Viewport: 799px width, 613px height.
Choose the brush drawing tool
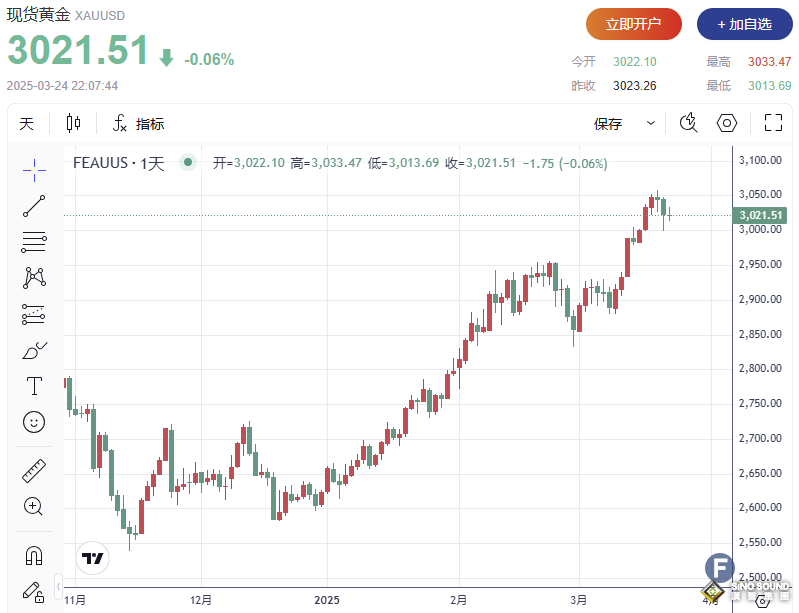pyautogui.click(x=34, y=350)
